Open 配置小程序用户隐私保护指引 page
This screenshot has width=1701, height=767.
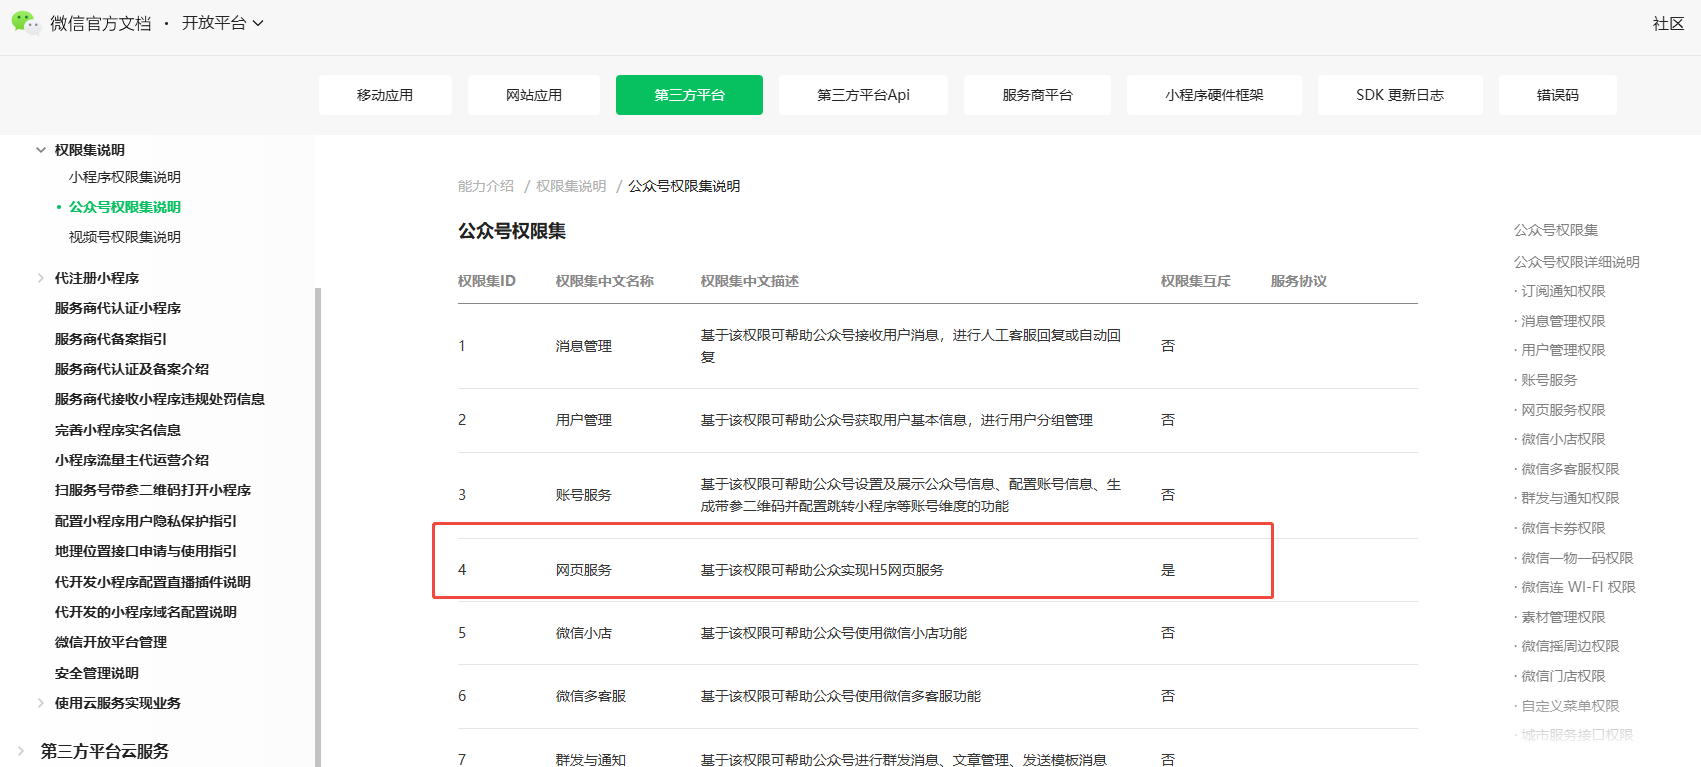[146, 521]
